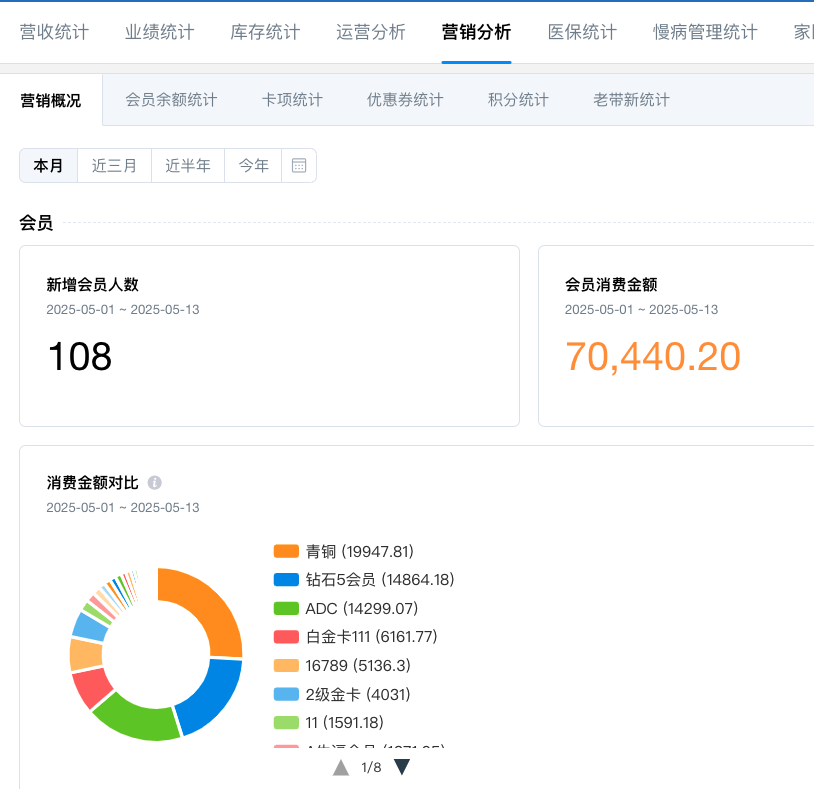Open the 营收统计 top tab
Screen dimensions: 814x789
[x=54, y=32]
